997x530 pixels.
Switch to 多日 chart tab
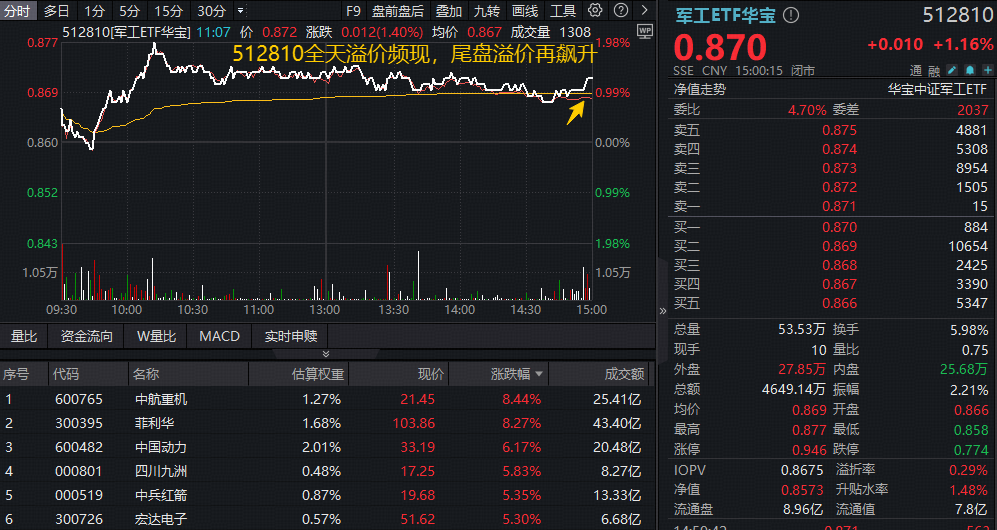[x=57, y=11]
